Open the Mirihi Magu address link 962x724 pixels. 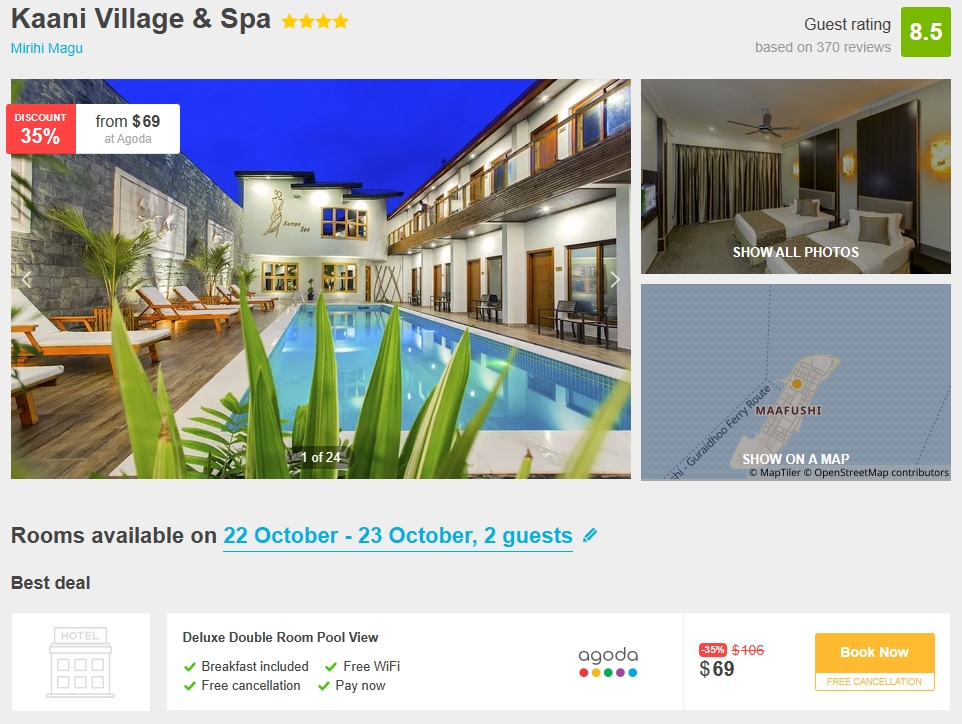(x=47, y=48)
